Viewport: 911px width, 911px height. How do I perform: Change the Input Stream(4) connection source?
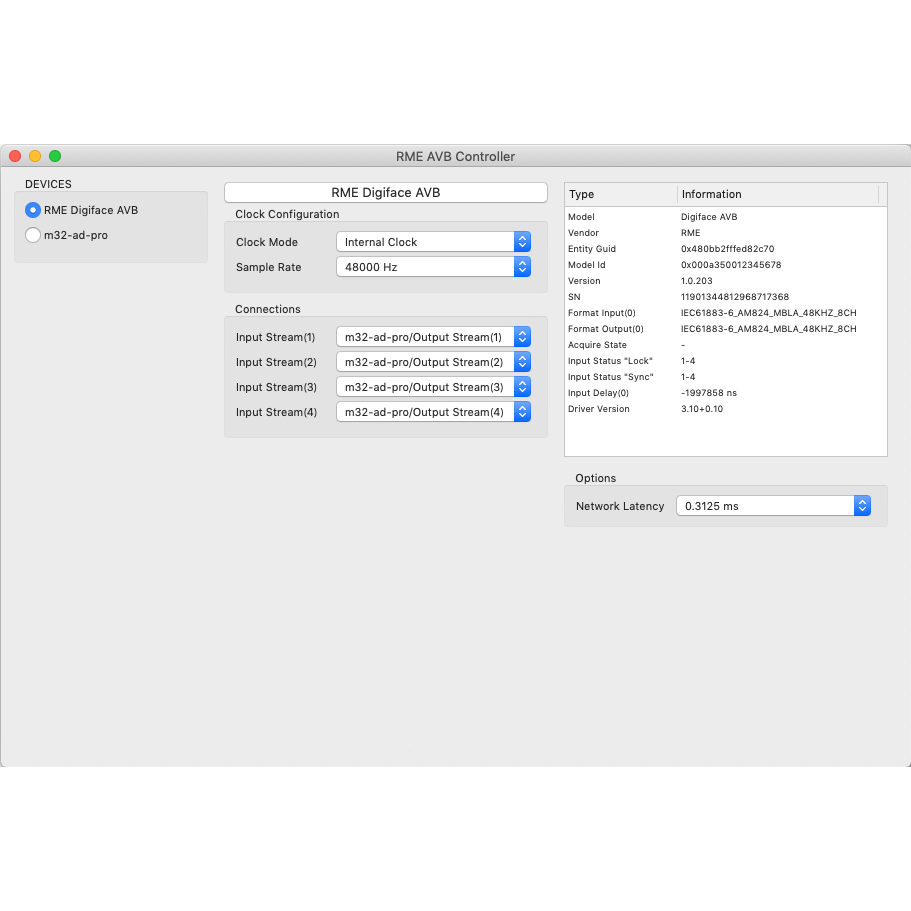433,412
